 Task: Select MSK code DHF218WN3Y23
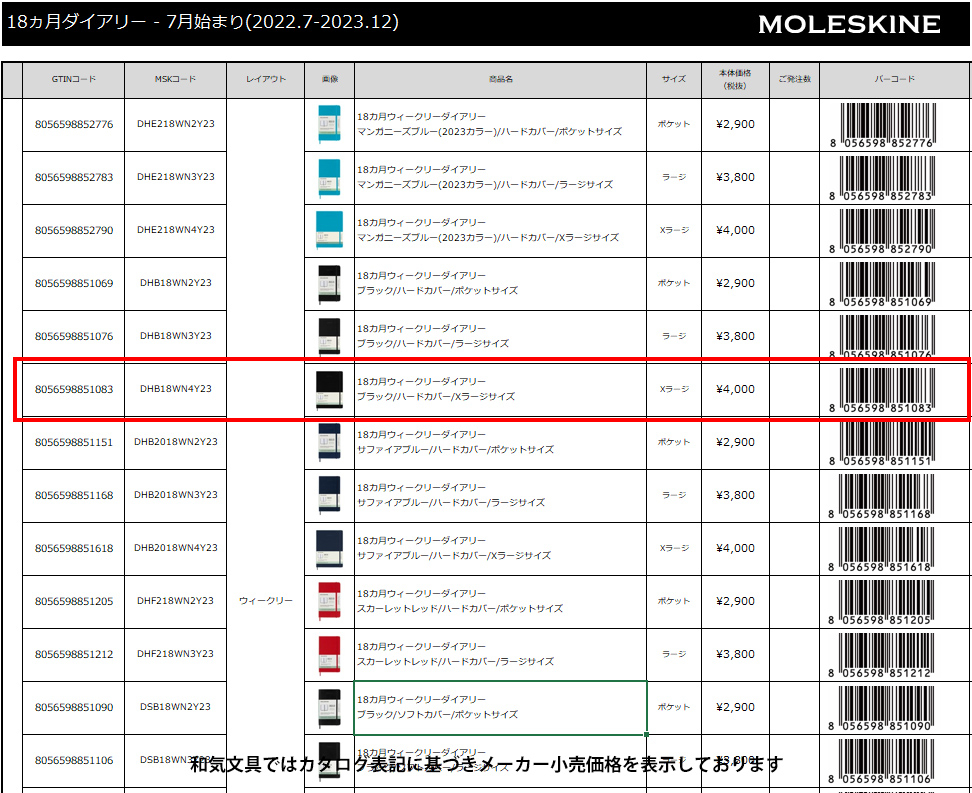click(x=175, y=654)
